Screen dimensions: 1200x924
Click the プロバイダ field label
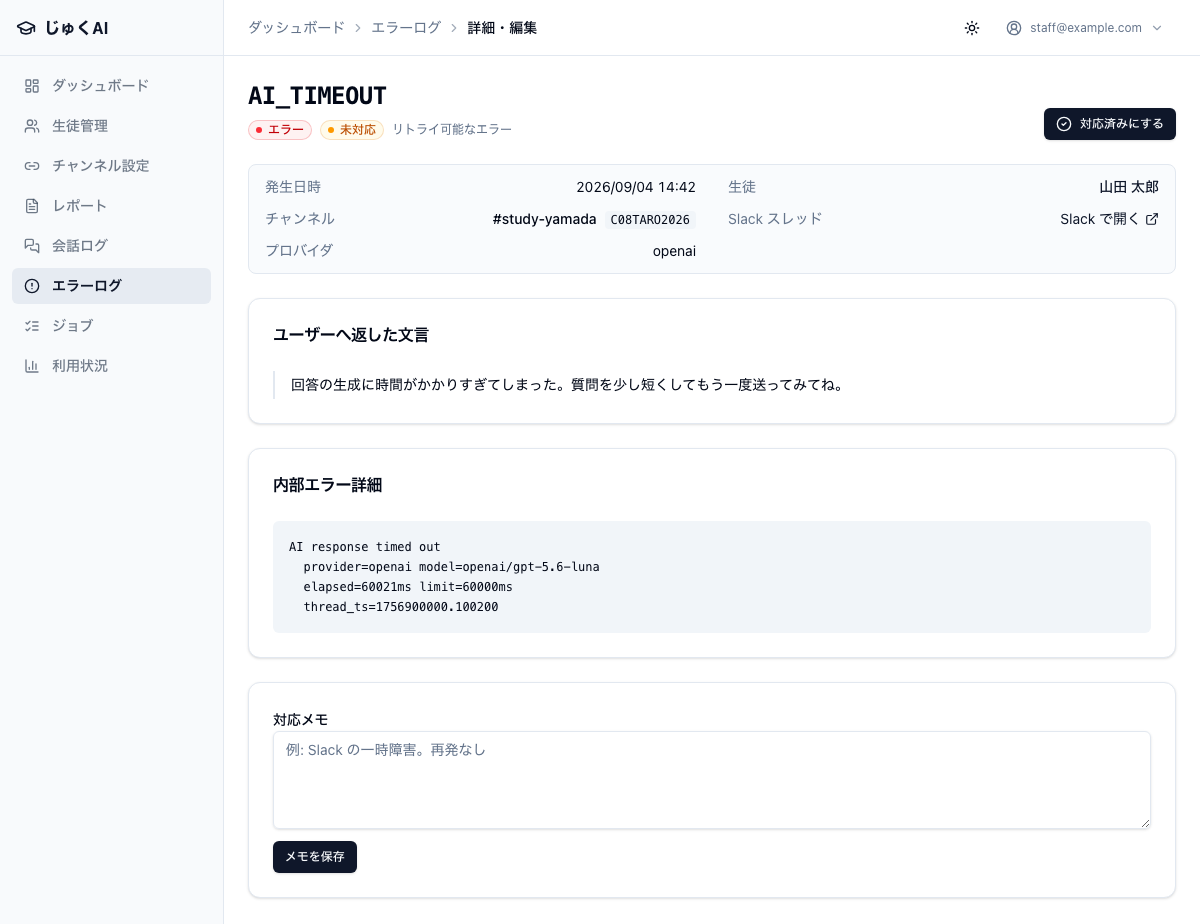tap(299, 251)
